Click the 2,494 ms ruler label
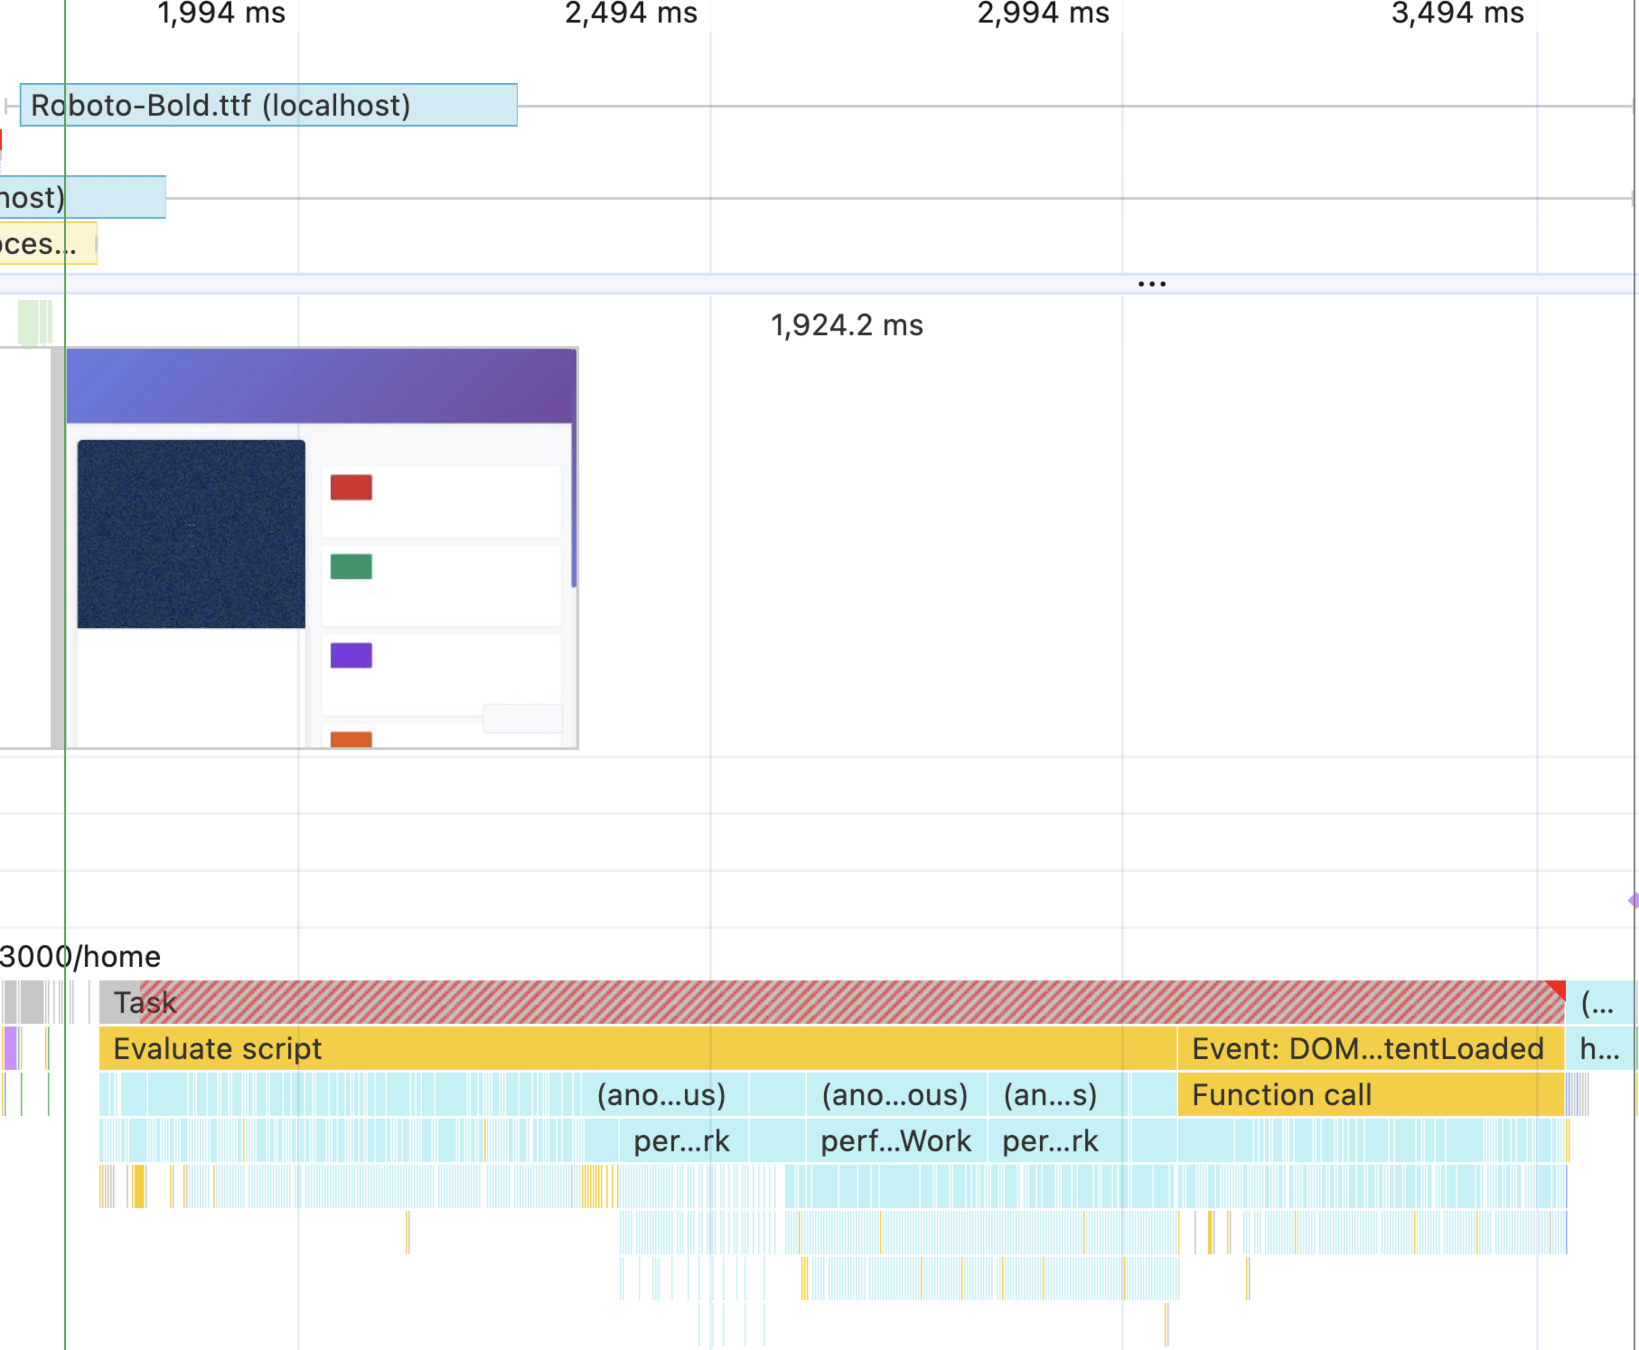Image resolution: width=1639 pixels, height=1350 pixels. 631,14
